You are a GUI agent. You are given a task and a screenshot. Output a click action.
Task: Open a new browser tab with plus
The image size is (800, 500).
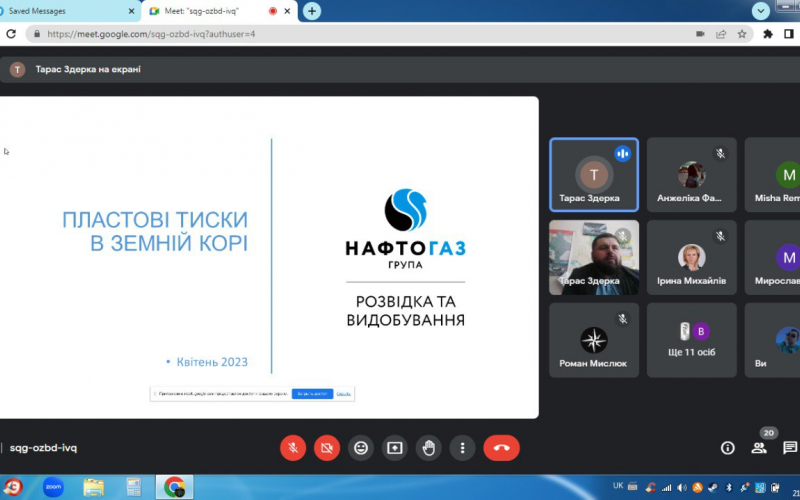(312, 11)
